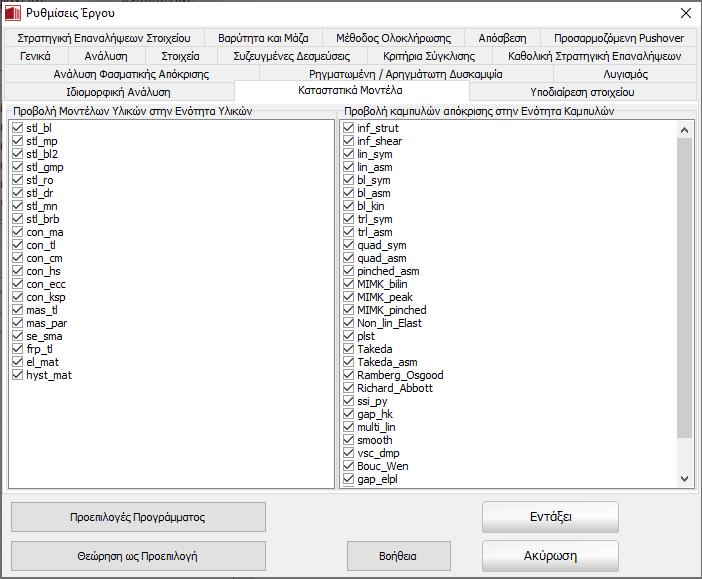702x579 pixels.
Task: Disable the Ramberg_Osgood curve
Action: coord(348,375)
